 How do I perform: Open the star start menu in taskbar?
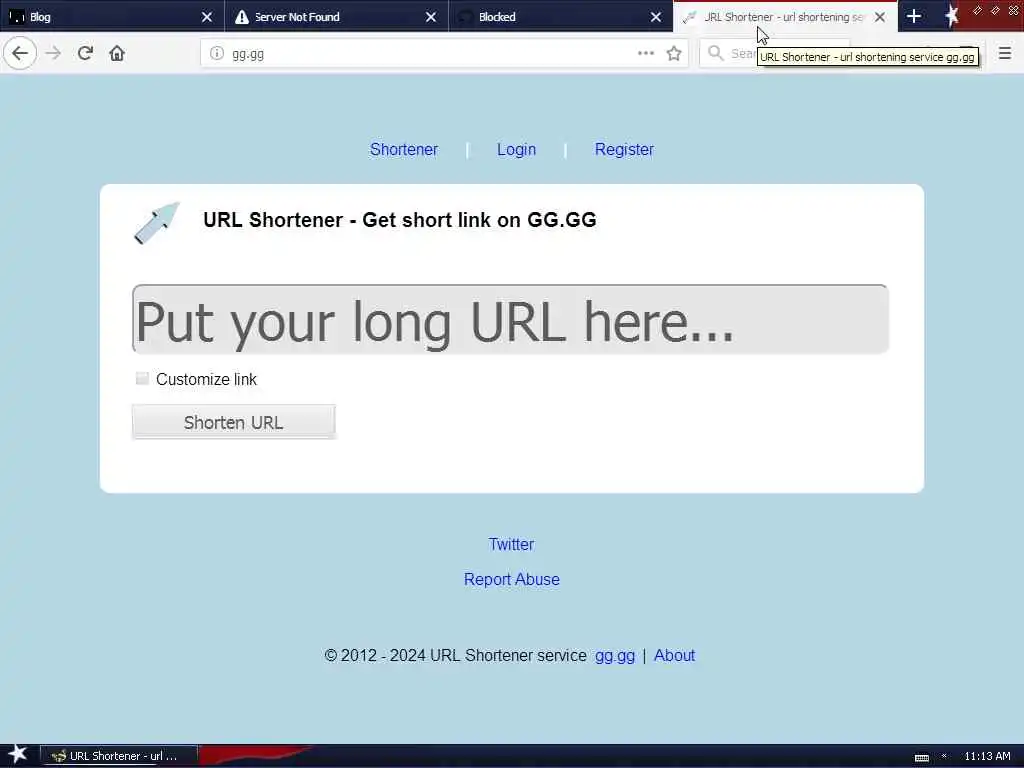[x=18, y=755]
